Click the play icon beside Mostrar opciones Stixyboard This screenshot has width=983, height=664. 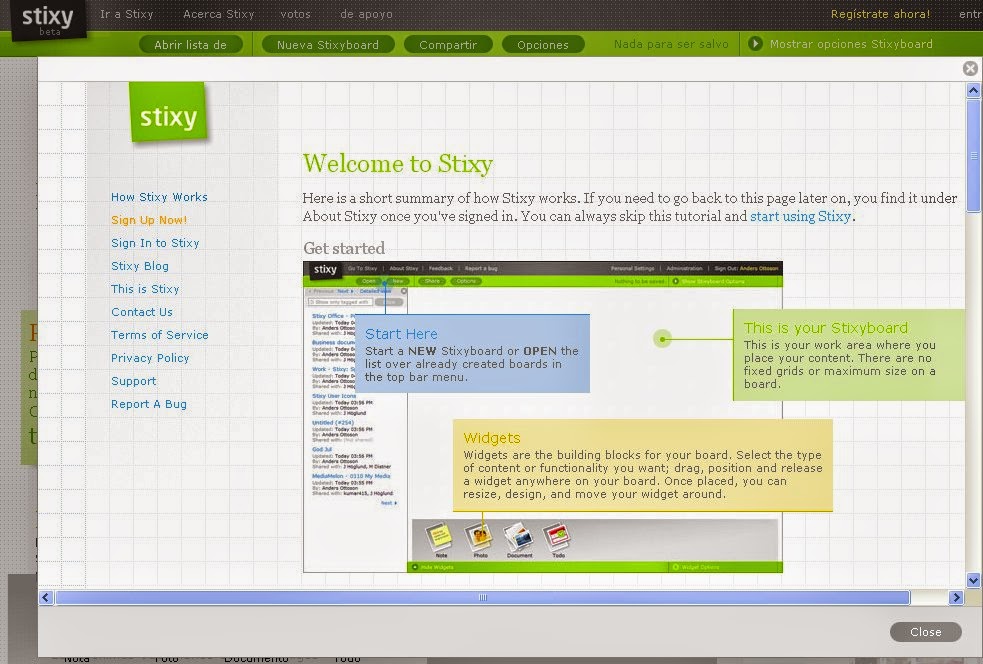(x=755, y=44)
